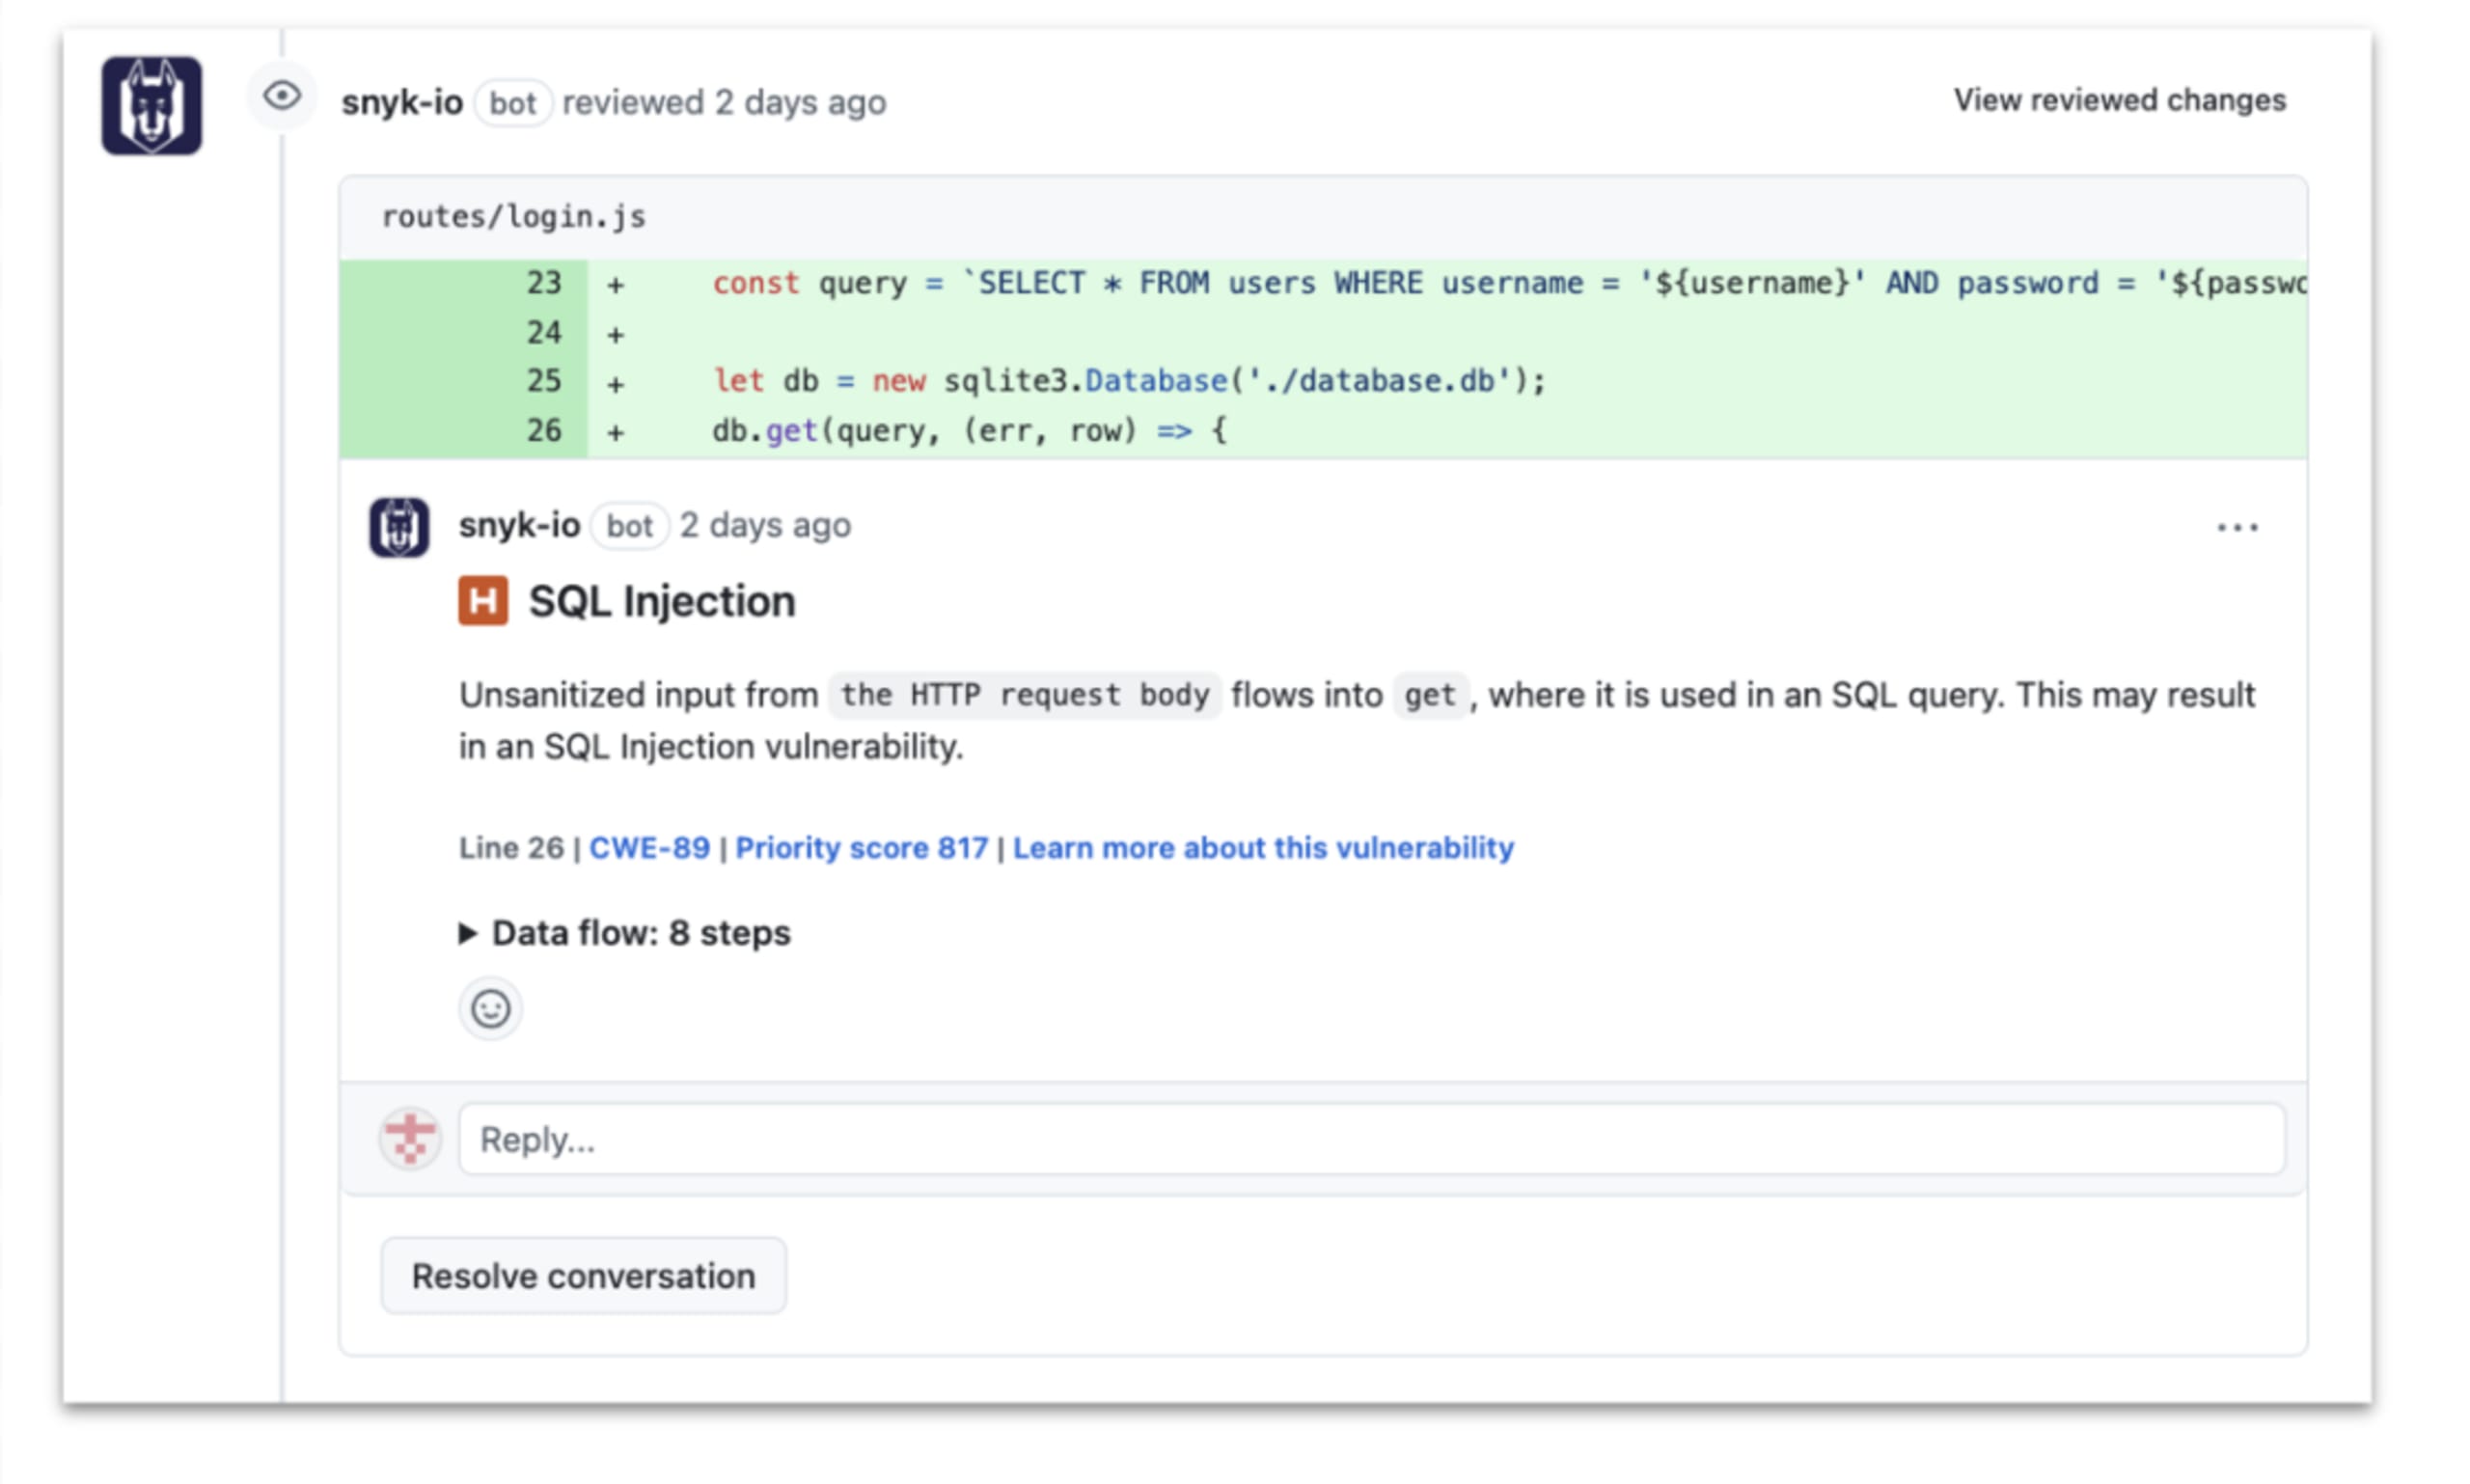Expand Data flow: 8 steps
Screen dimensions: 2470x1484
click(625, 933)
